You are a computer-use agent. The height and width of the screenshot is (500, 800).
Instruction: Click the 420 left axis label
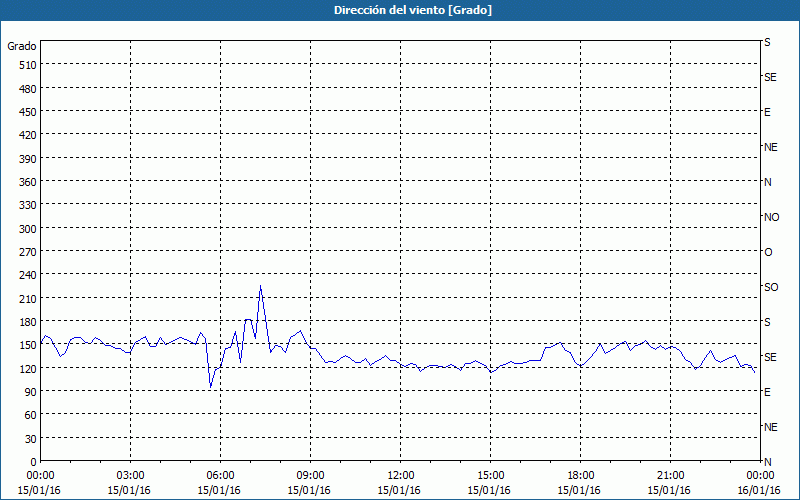coord(29,136)
